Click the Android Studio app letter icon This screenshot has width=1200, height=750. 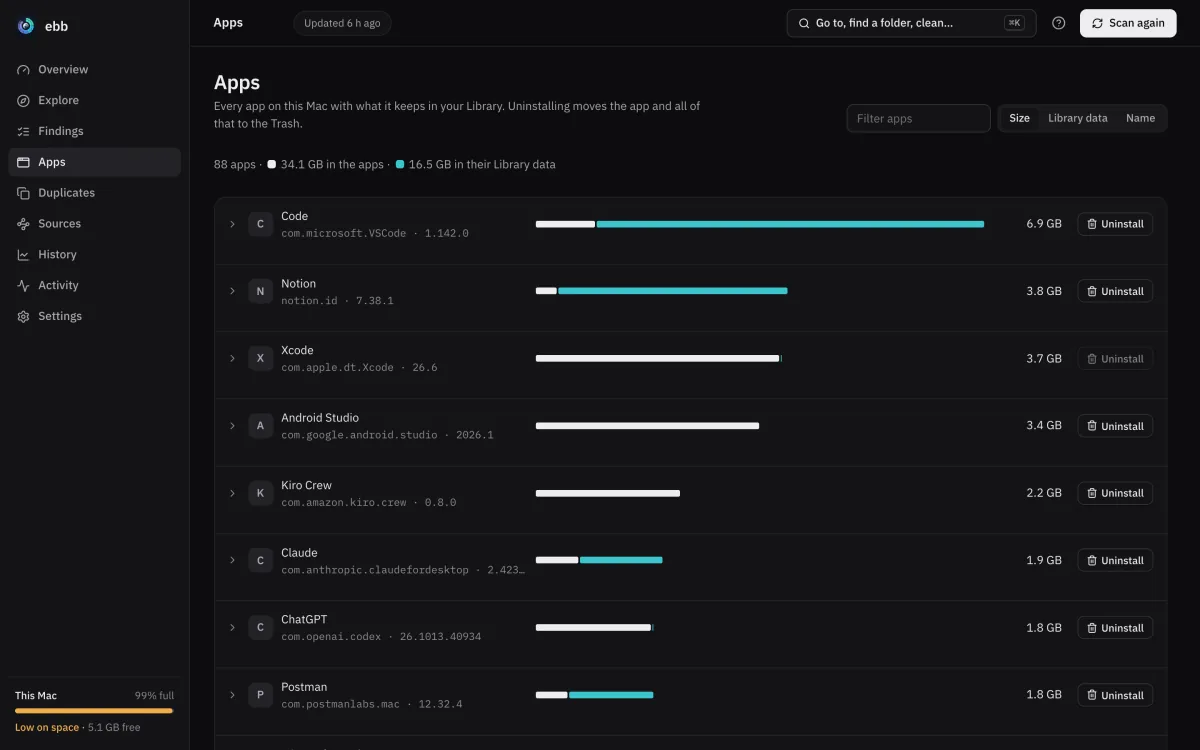point(261,426)
